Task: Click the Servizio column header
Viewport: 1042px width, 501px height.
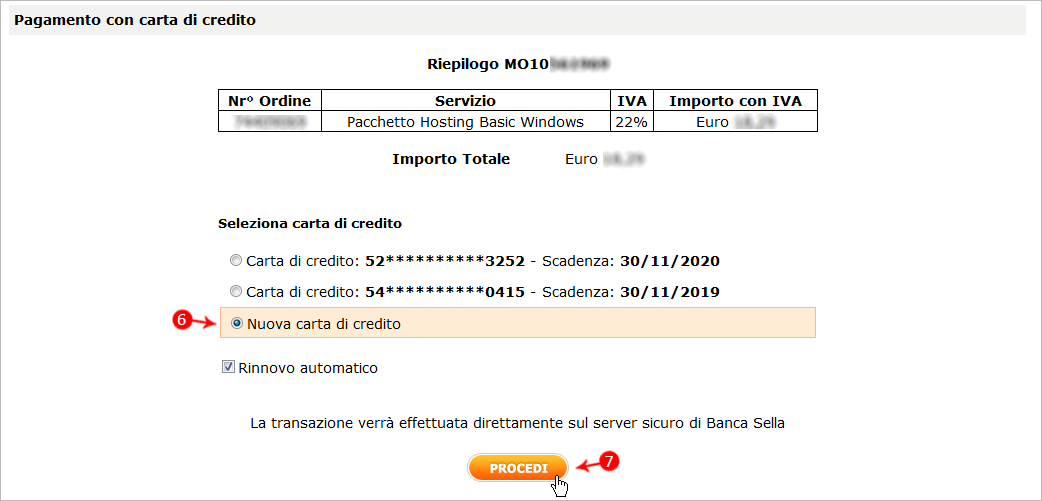Action: [x=465, y=101]
